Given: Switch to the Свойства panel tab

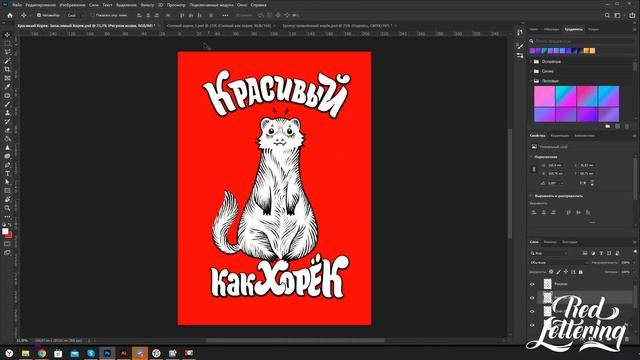Looking at the screenshot, I should (x=538, y=136).
